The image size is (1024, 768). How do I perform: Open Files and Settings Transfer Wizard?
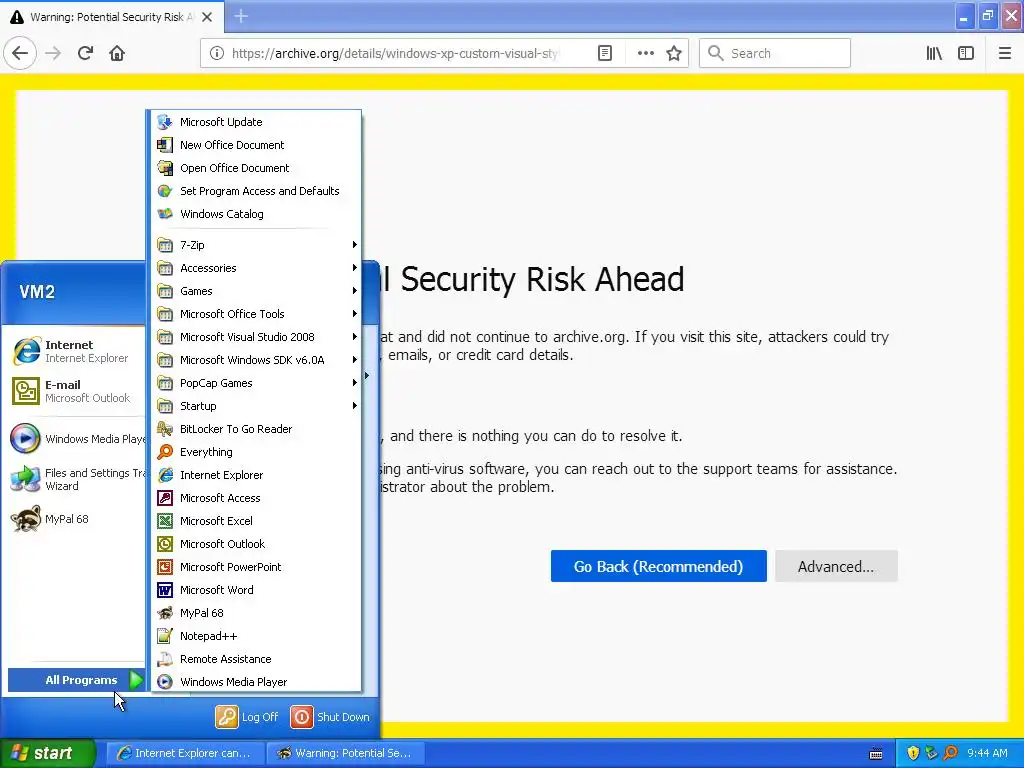point(76,479)
